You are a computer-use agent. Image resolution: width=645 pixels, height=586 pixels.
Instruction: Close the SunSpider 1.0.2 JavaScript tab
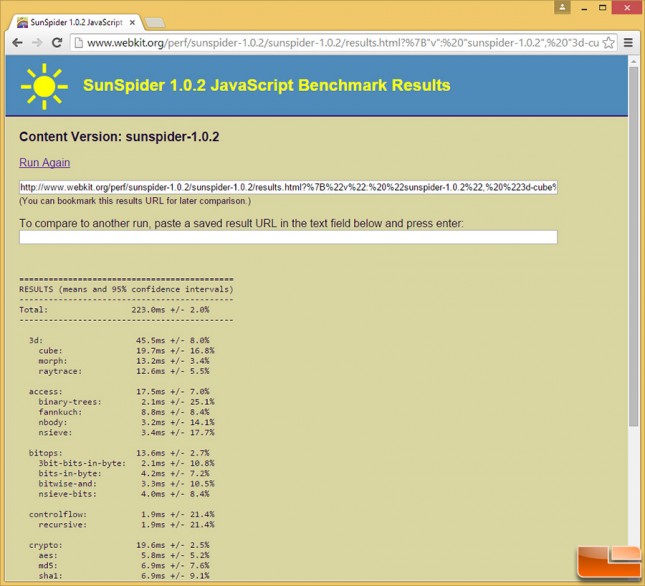pyautogui.click(x=132, y=23)
